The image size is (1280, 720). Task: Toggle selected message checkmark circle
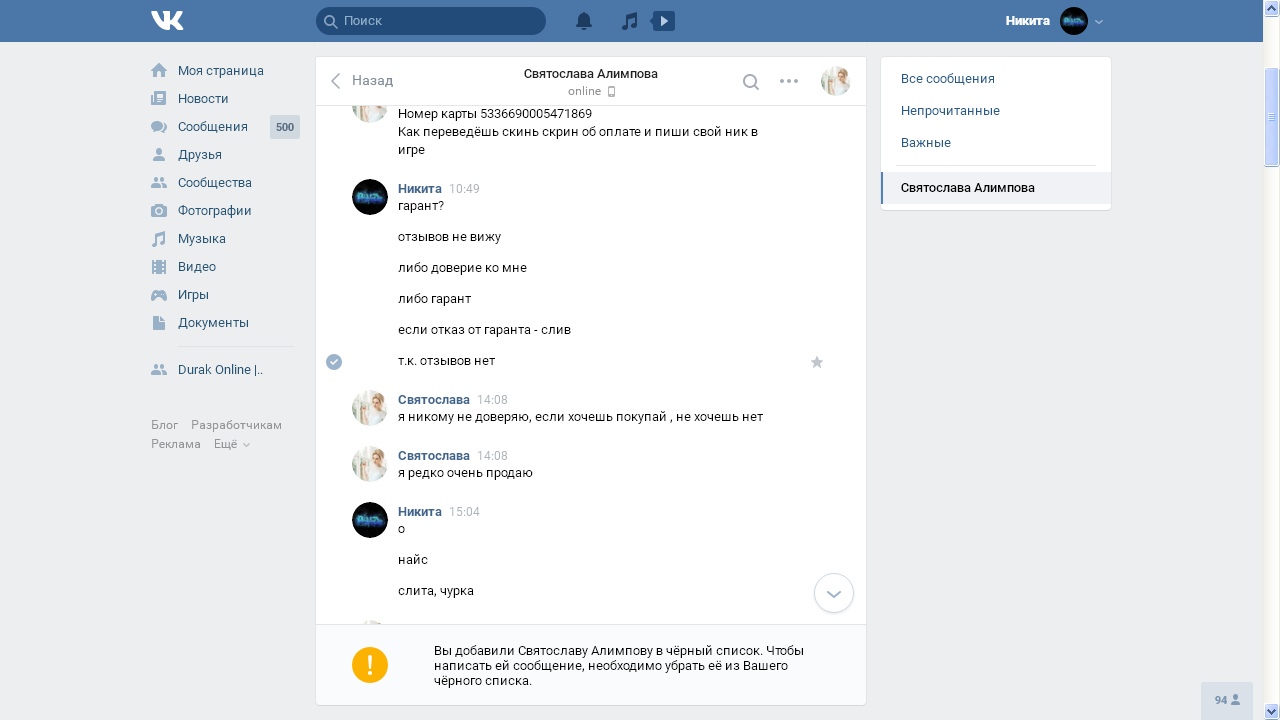coord(334,362)
